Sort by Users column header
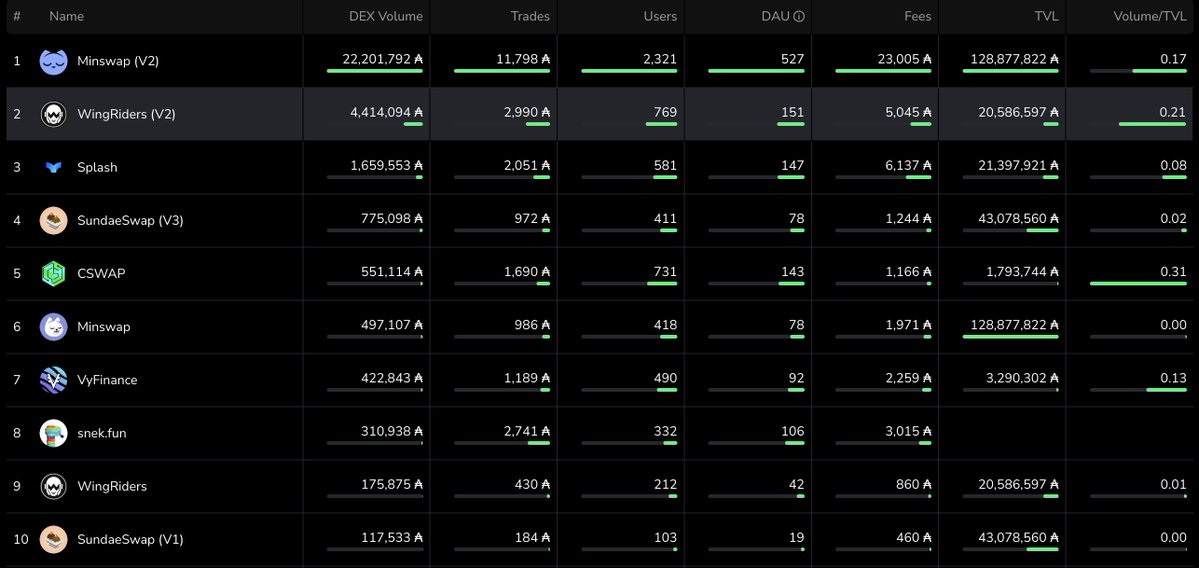 [660, 16]
